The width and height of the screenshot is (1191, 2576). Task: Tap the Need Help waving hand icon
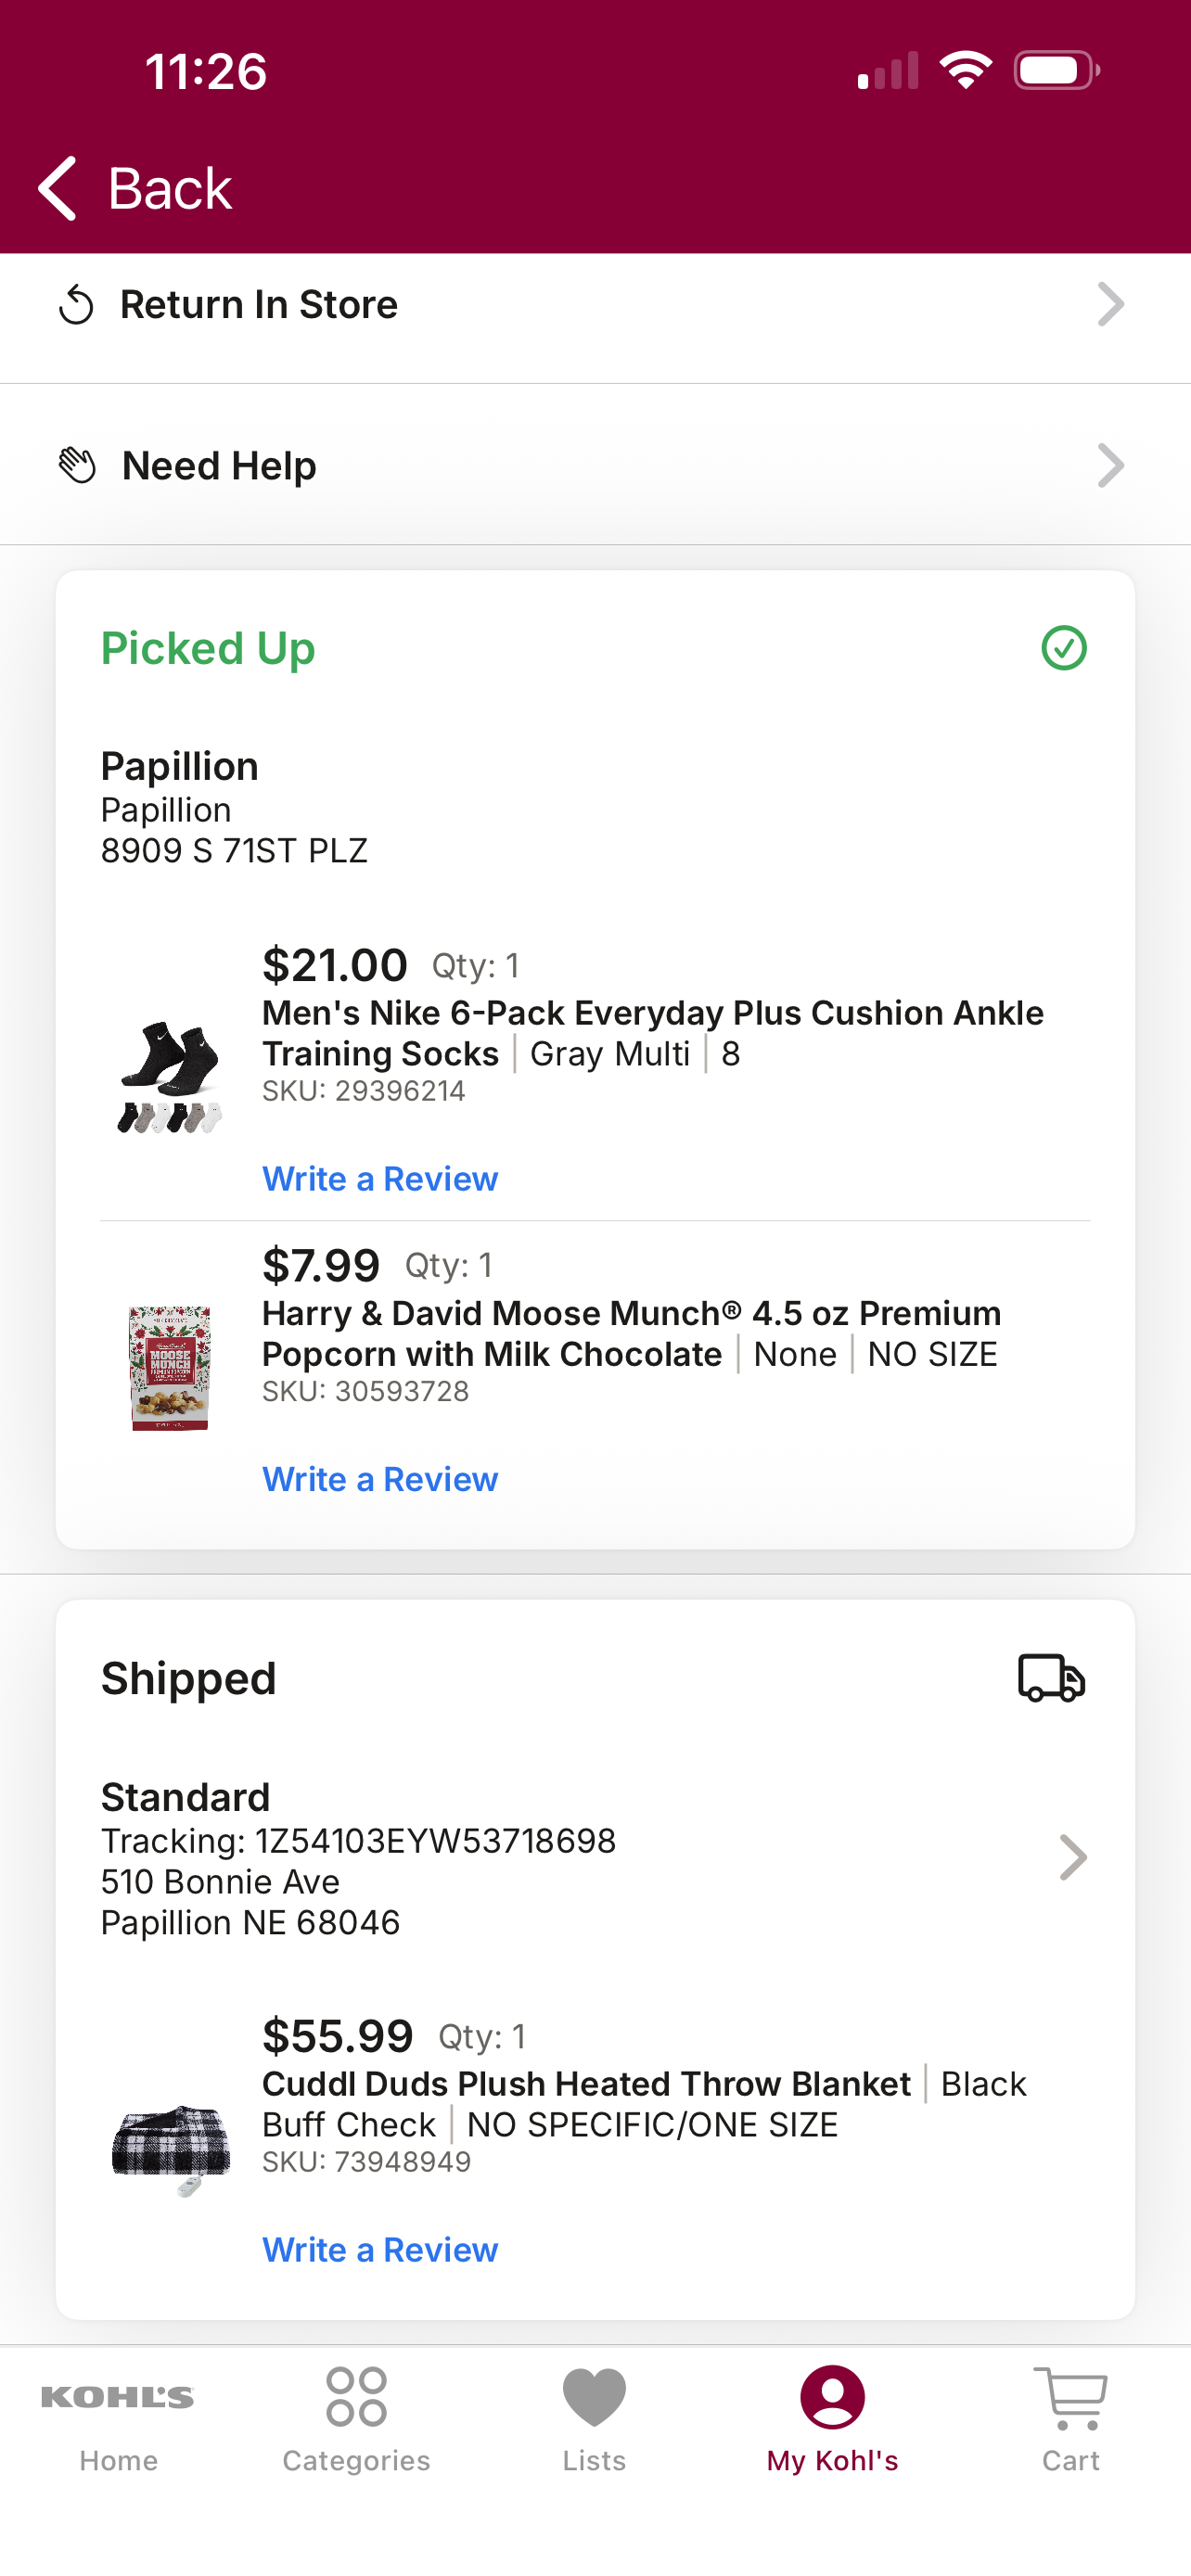coord(77,465)
